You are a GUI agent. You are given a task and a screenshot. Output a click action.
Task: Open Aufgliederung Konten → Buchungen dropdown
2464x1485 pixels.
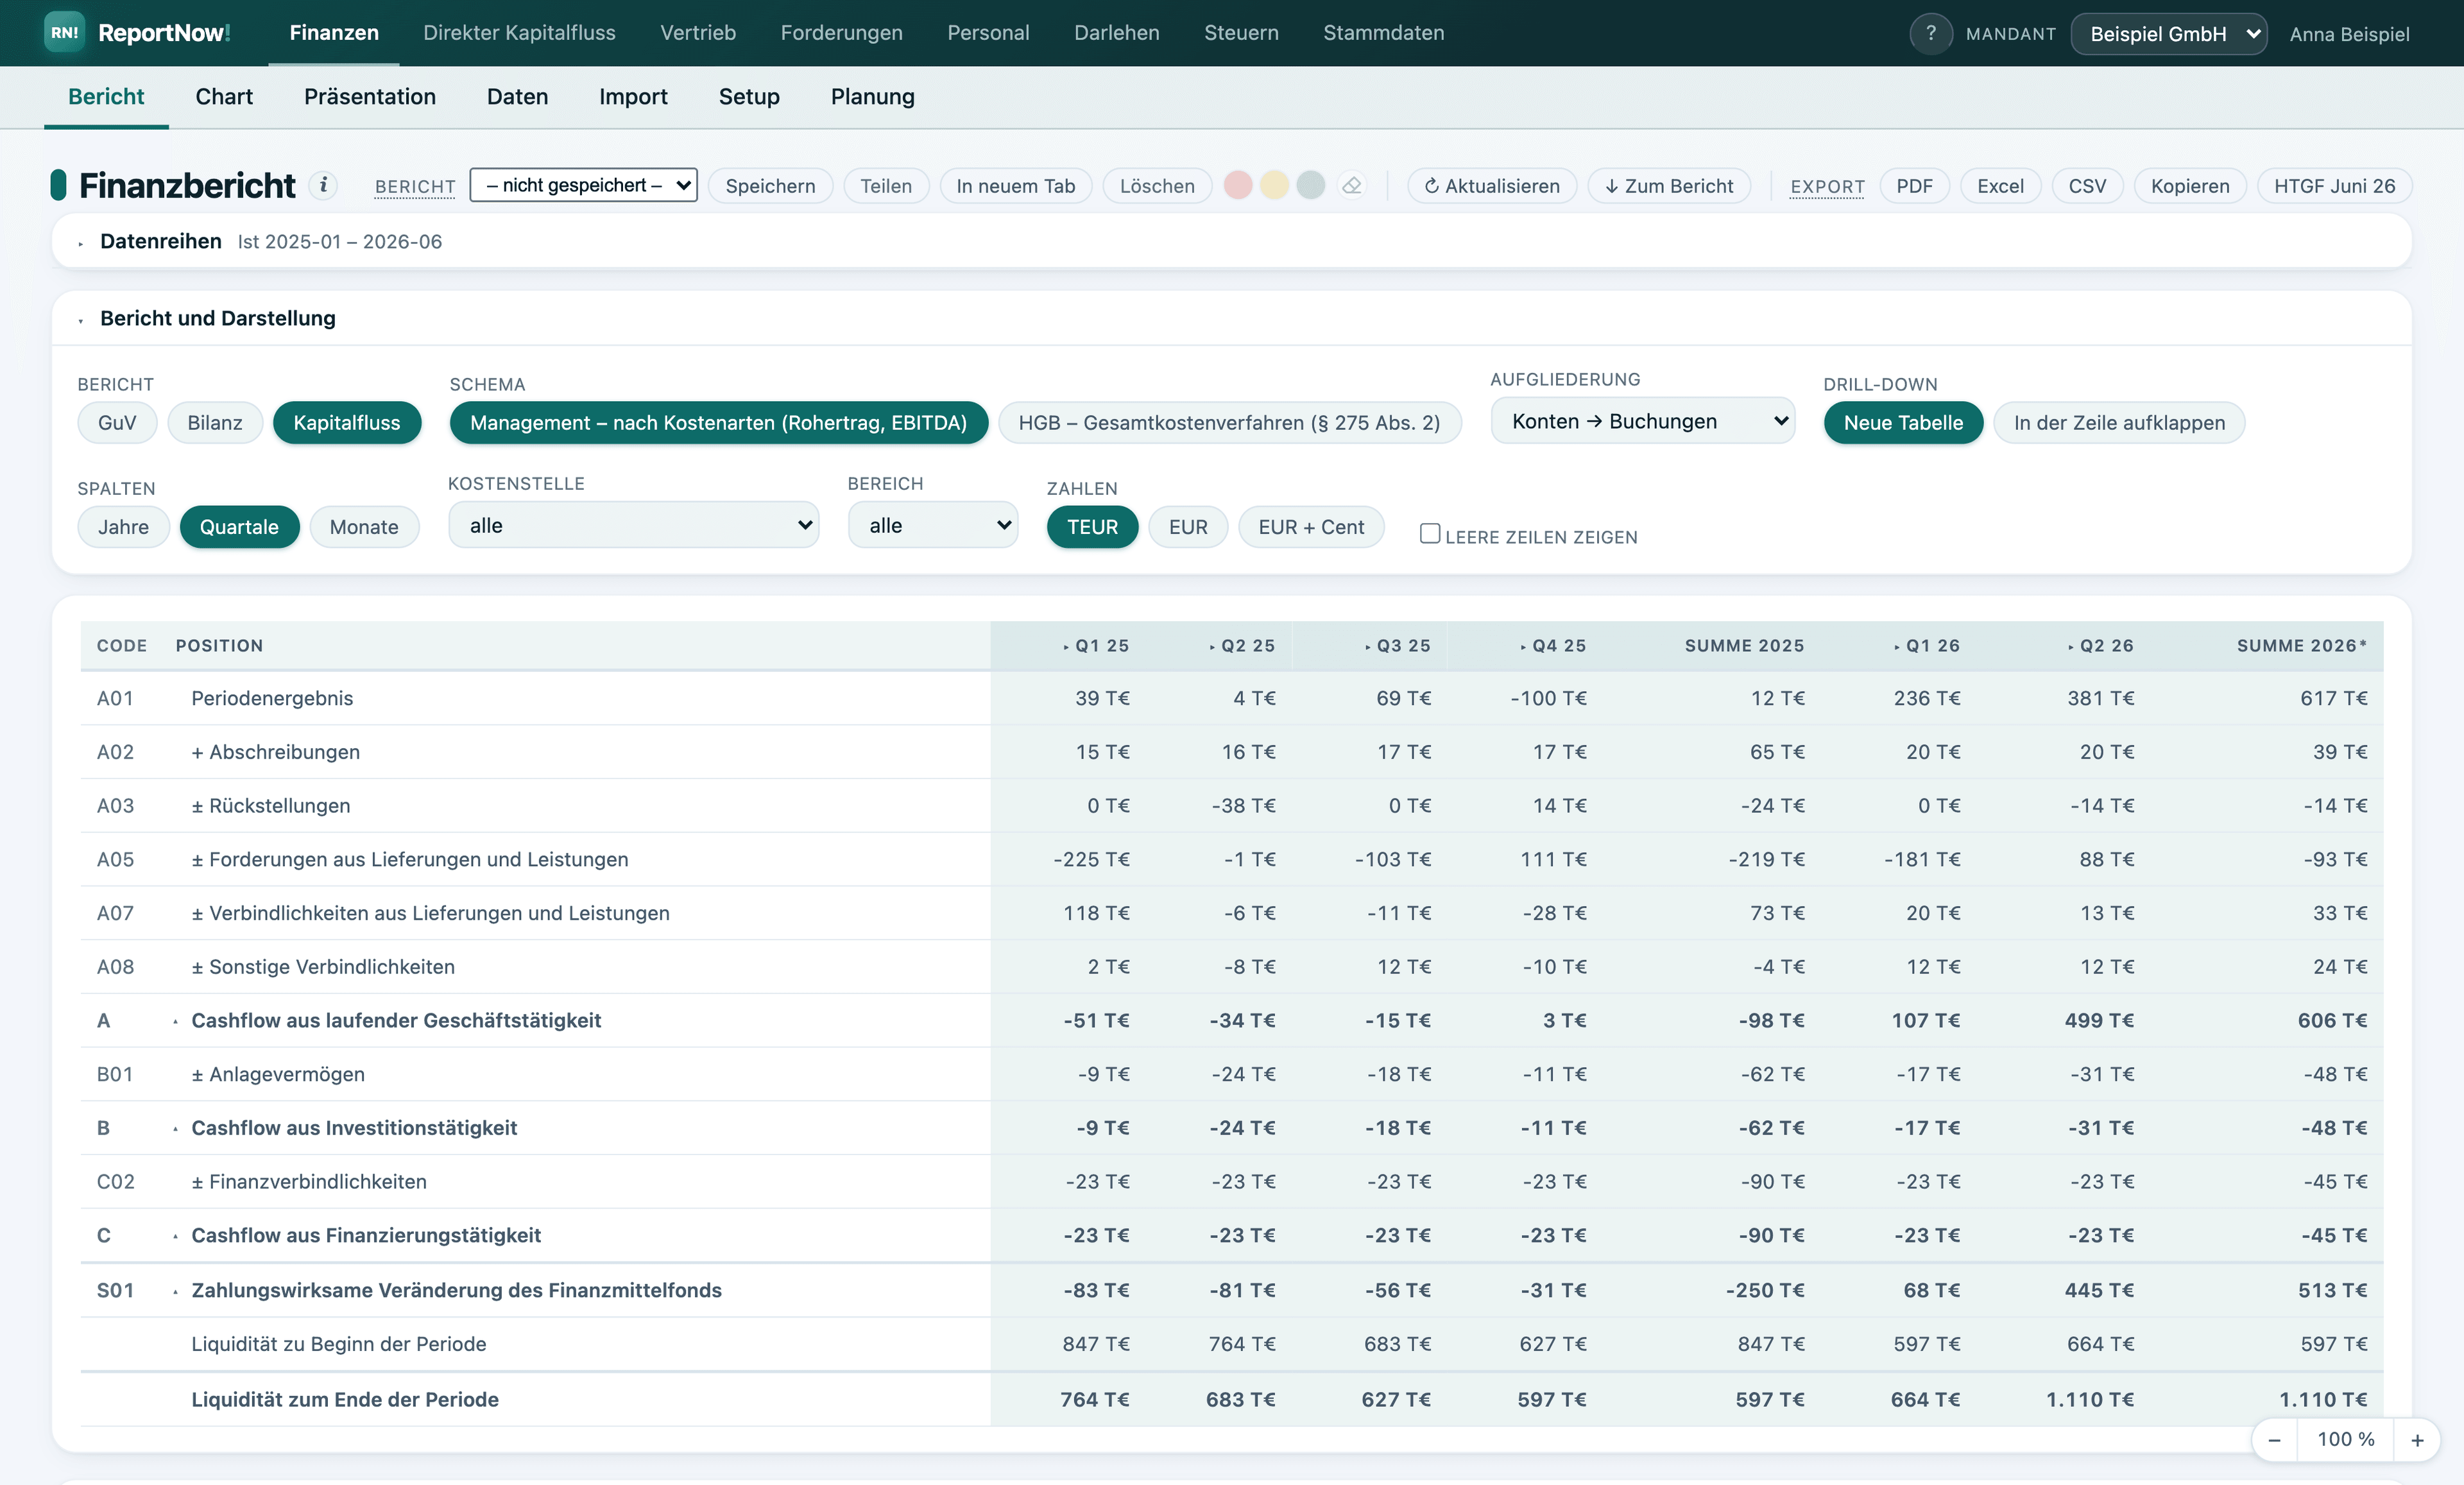pos(1642,421)
